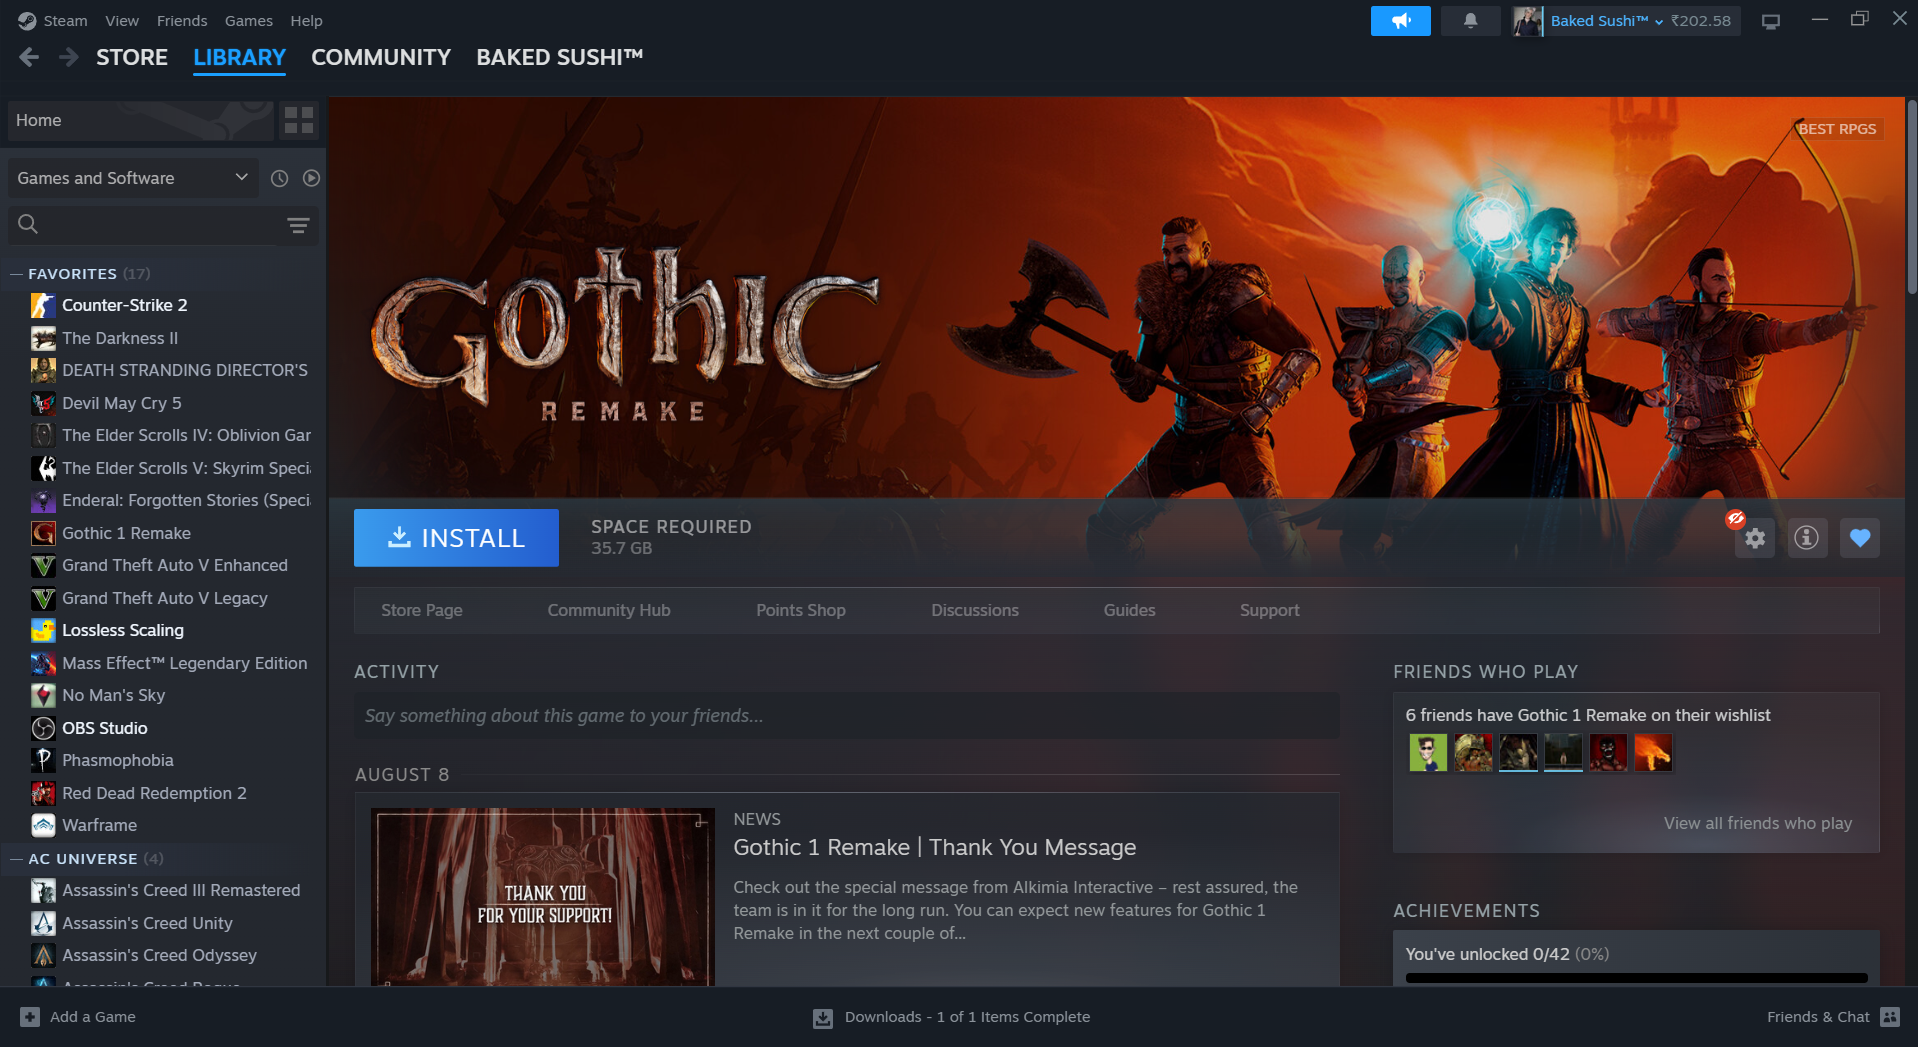The width and height of the screenshot is (1918, 1047).
Task: Open the Help menu
Action: pos(306,21)
